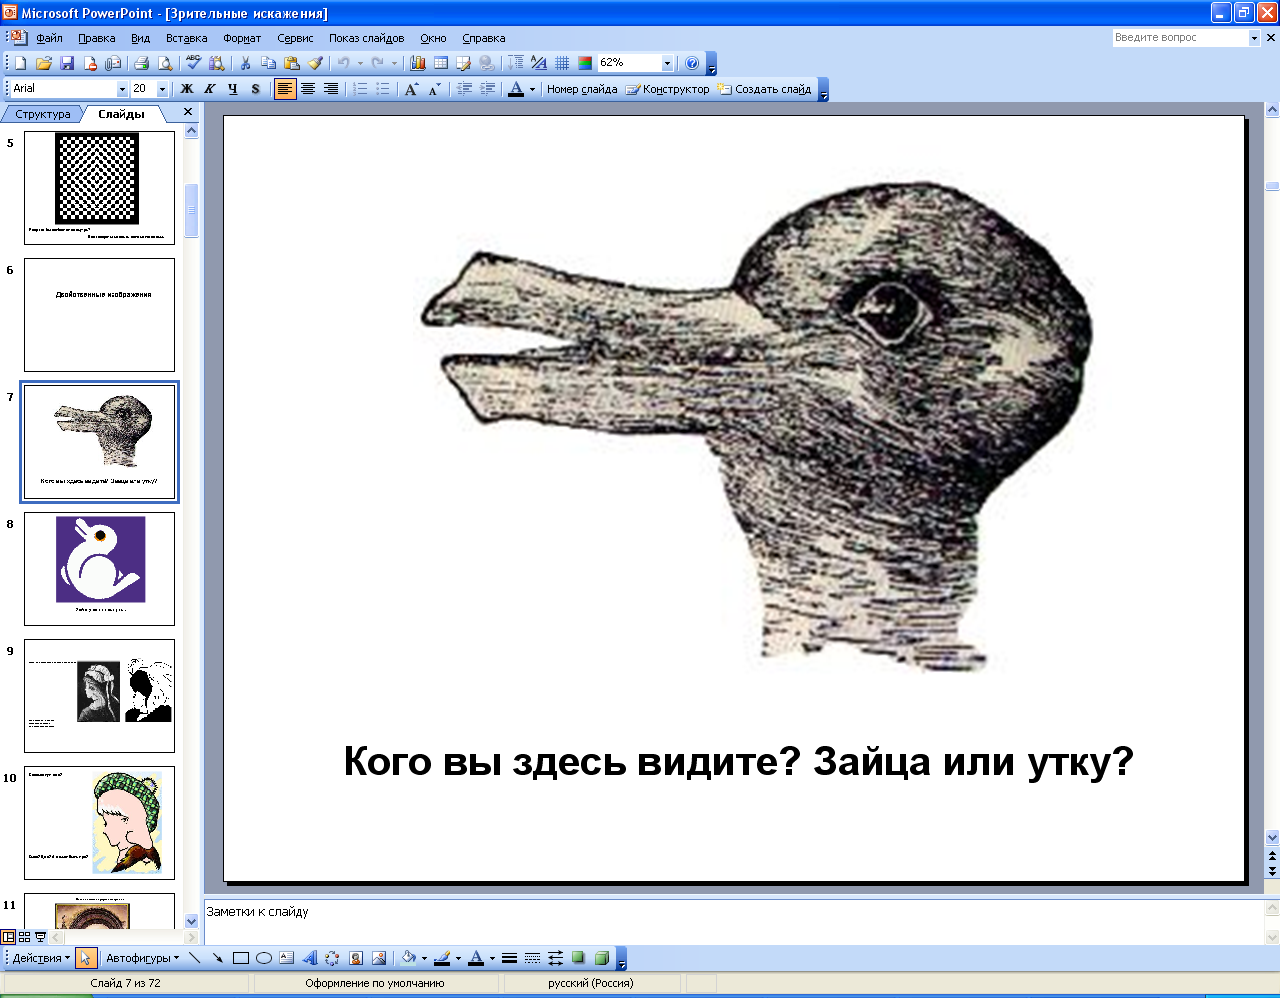Print the presentation
1280x998 pixels.
(141, 63)
